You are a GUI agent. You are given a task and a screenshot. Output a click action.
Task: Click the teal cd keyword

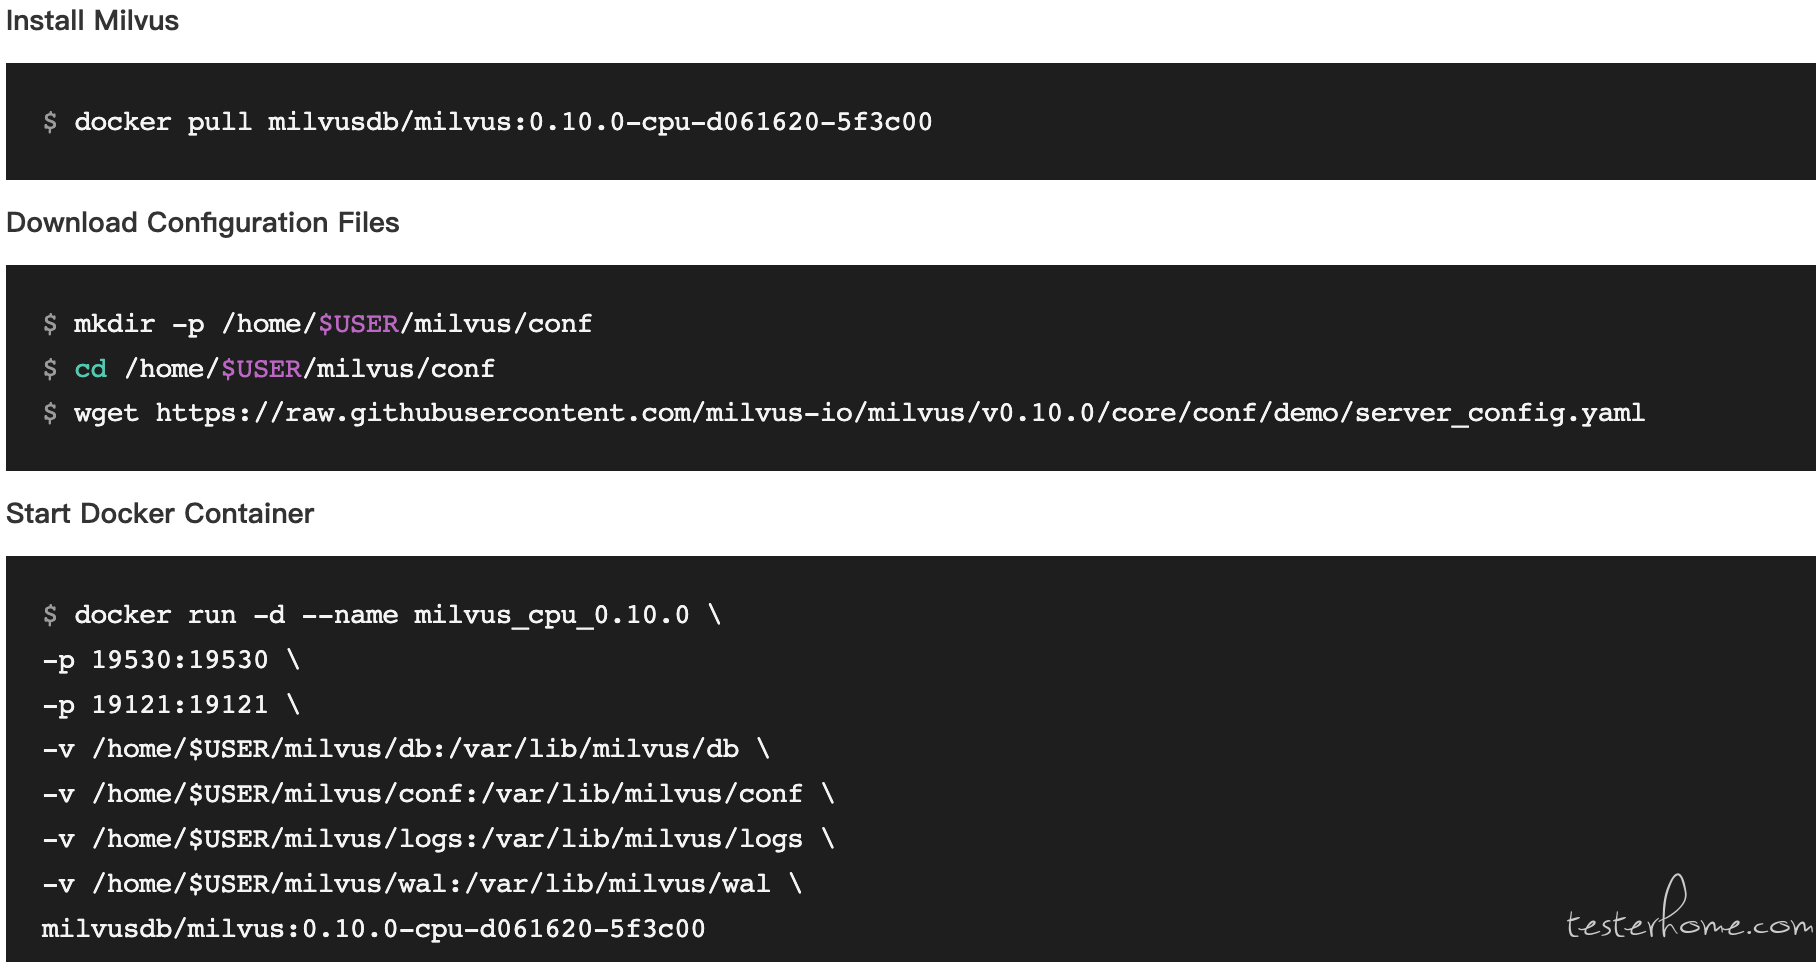90,369
